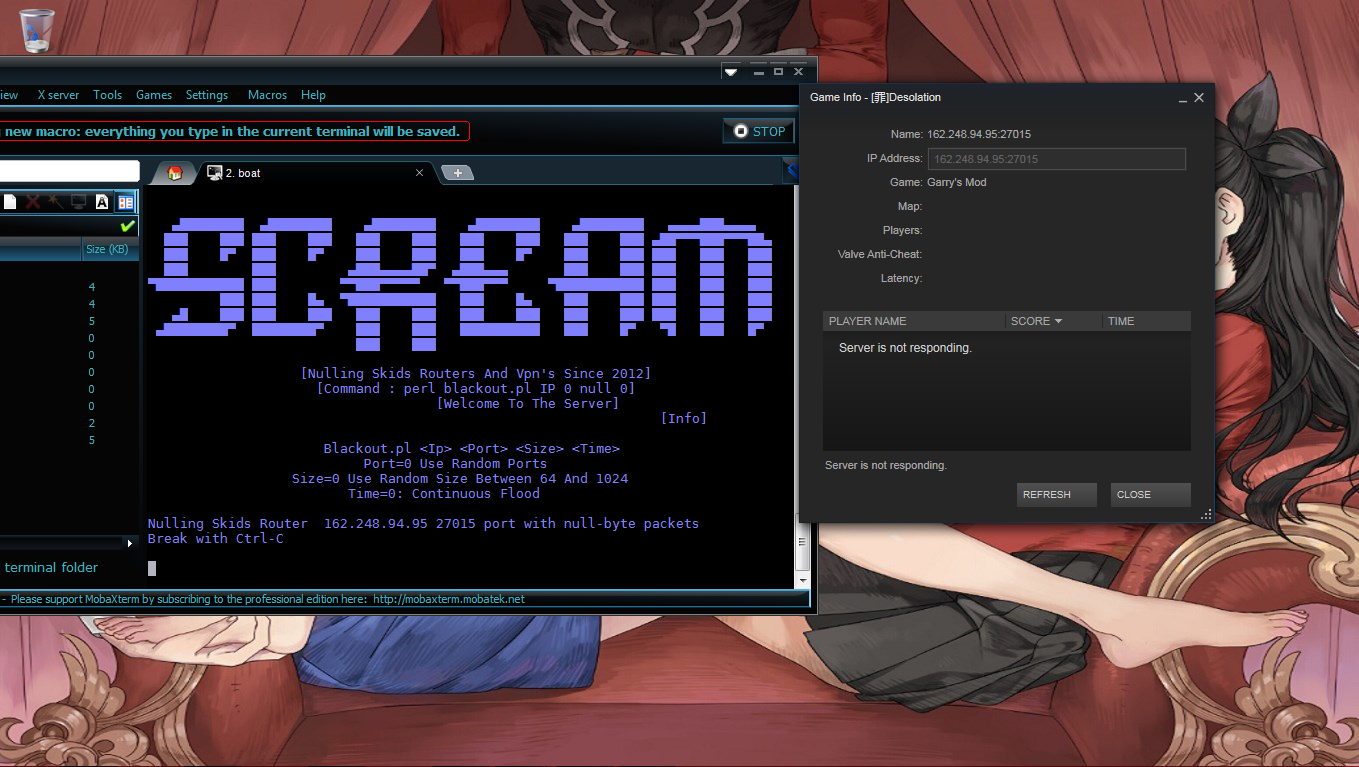Stop the macro recording
Image resolution: width=1359 pixels, height=767 pixels.
click(x=759, y=131)
